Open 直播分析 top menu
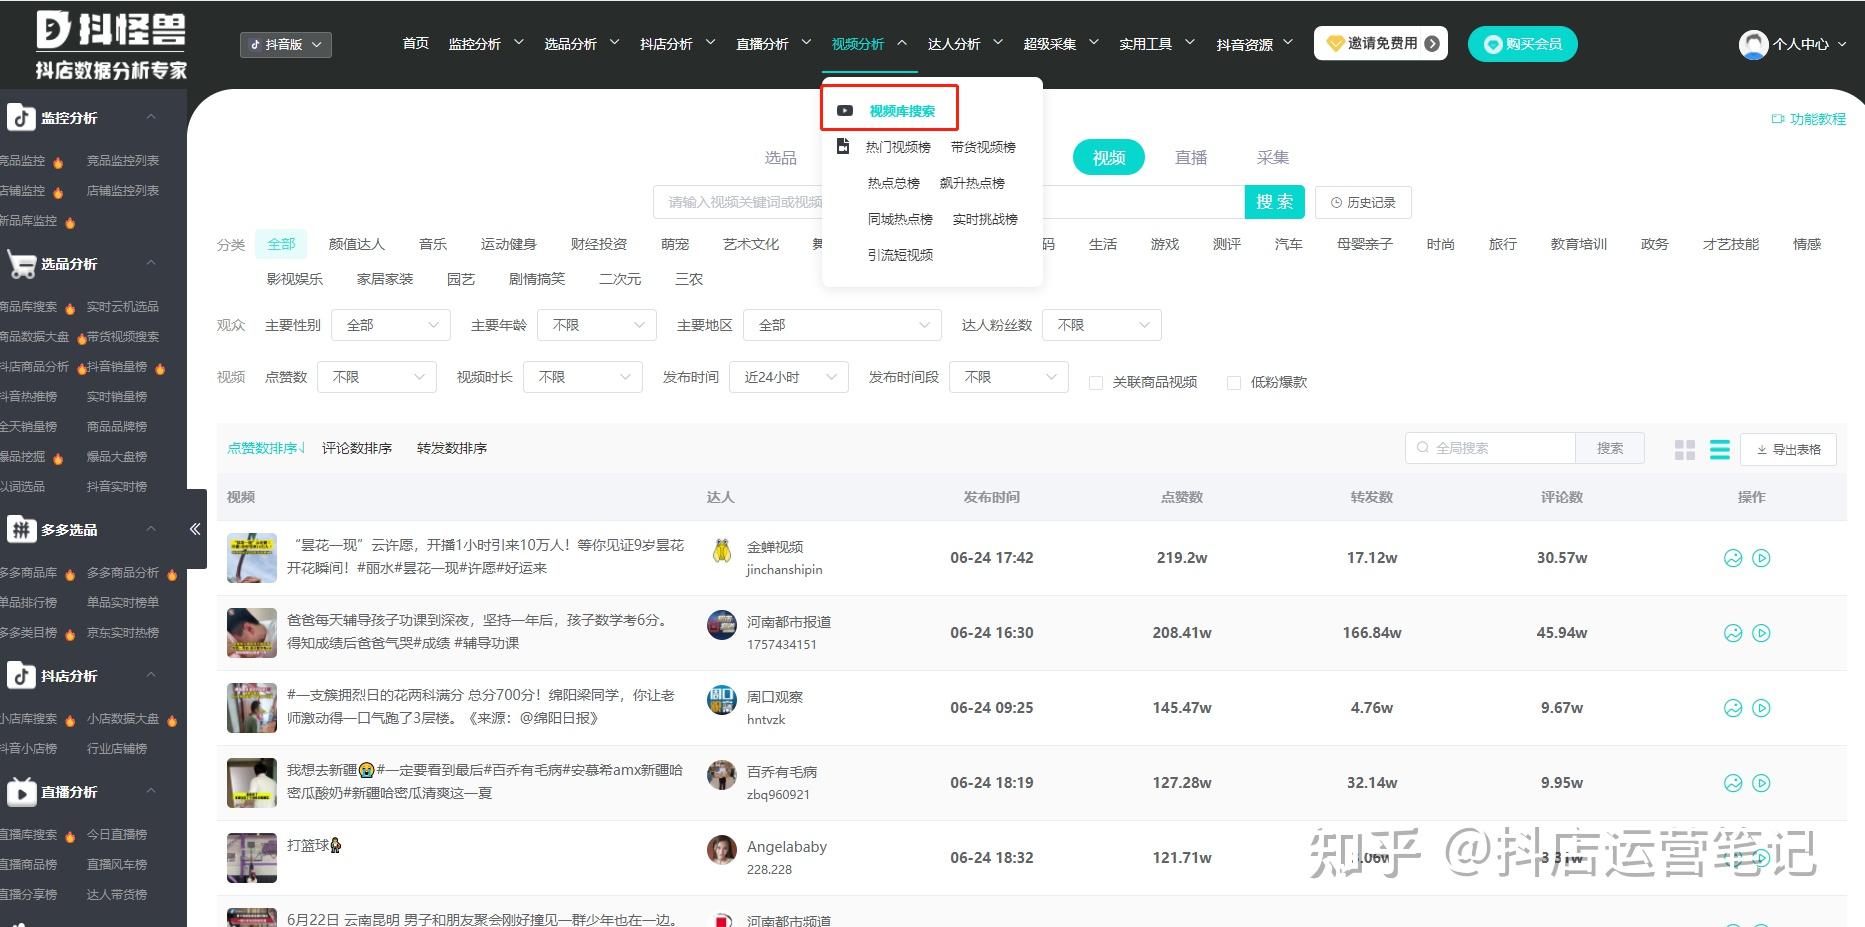Screen dimensions: 1865x927 [x=773, y=44]
